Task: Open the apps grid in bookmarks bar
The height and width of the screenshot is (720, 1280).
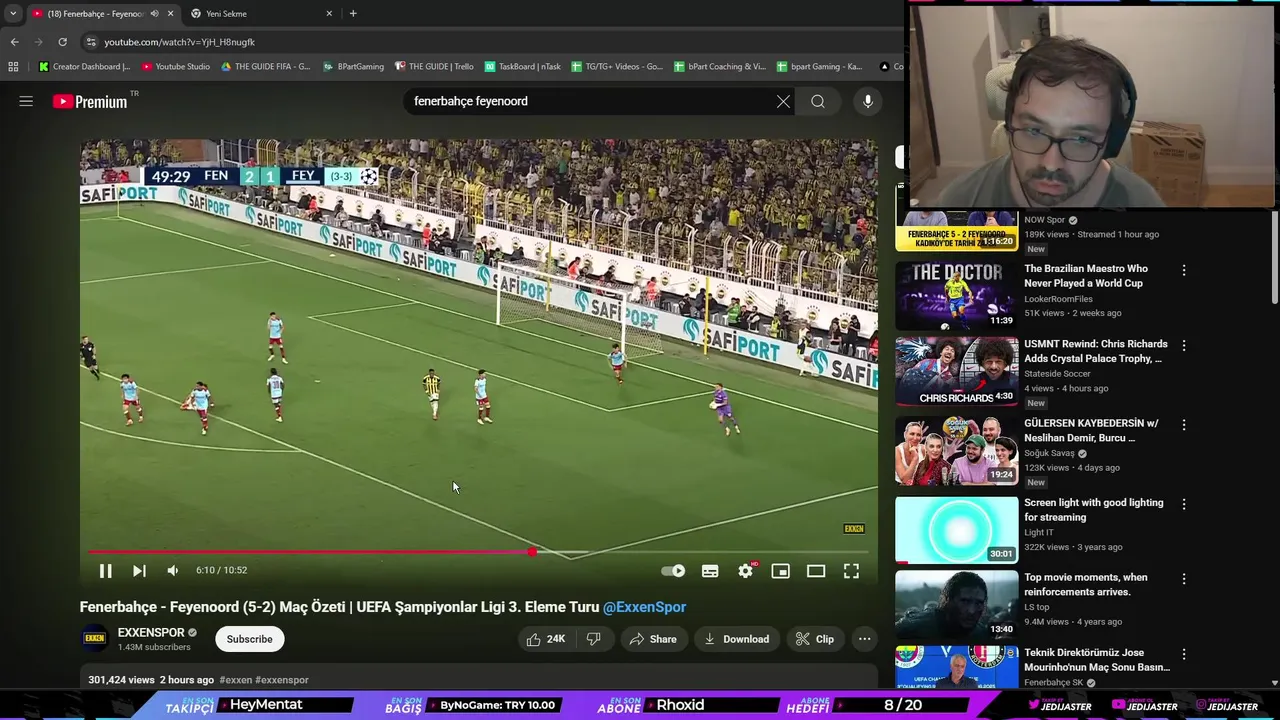Action: [x=13, y=67]
